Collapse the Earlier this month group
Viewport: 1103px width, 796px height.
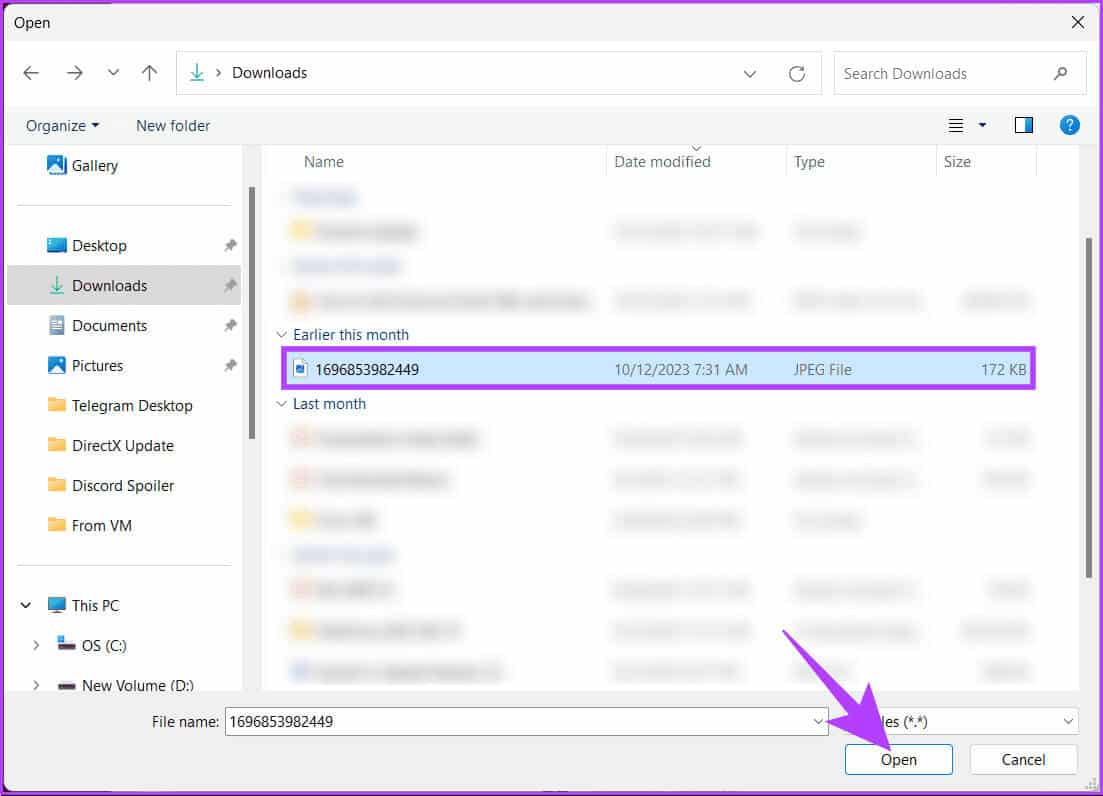click(x=281, y=334)
